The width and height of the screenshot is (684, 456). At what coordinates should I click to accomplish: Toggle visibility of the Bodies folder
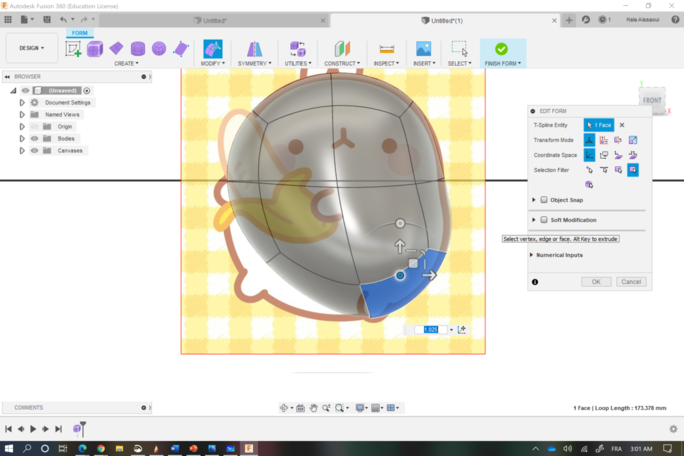tap(34, 138)
